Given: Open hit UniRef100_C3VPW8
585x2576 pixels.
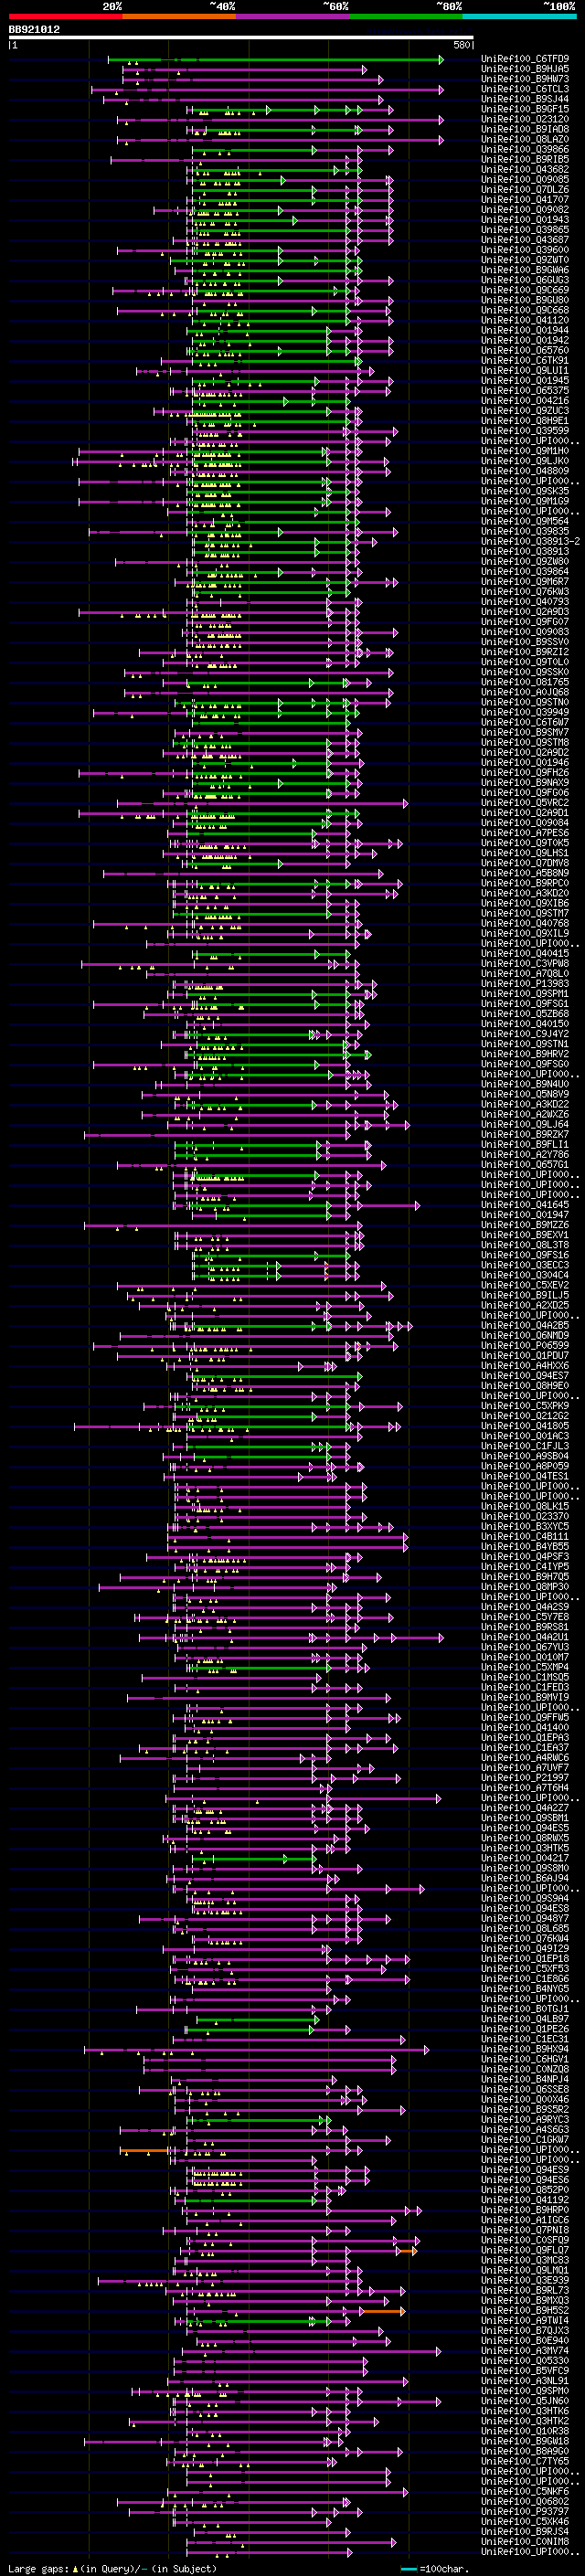Looking at the screenshot, I should pos(525,963).
